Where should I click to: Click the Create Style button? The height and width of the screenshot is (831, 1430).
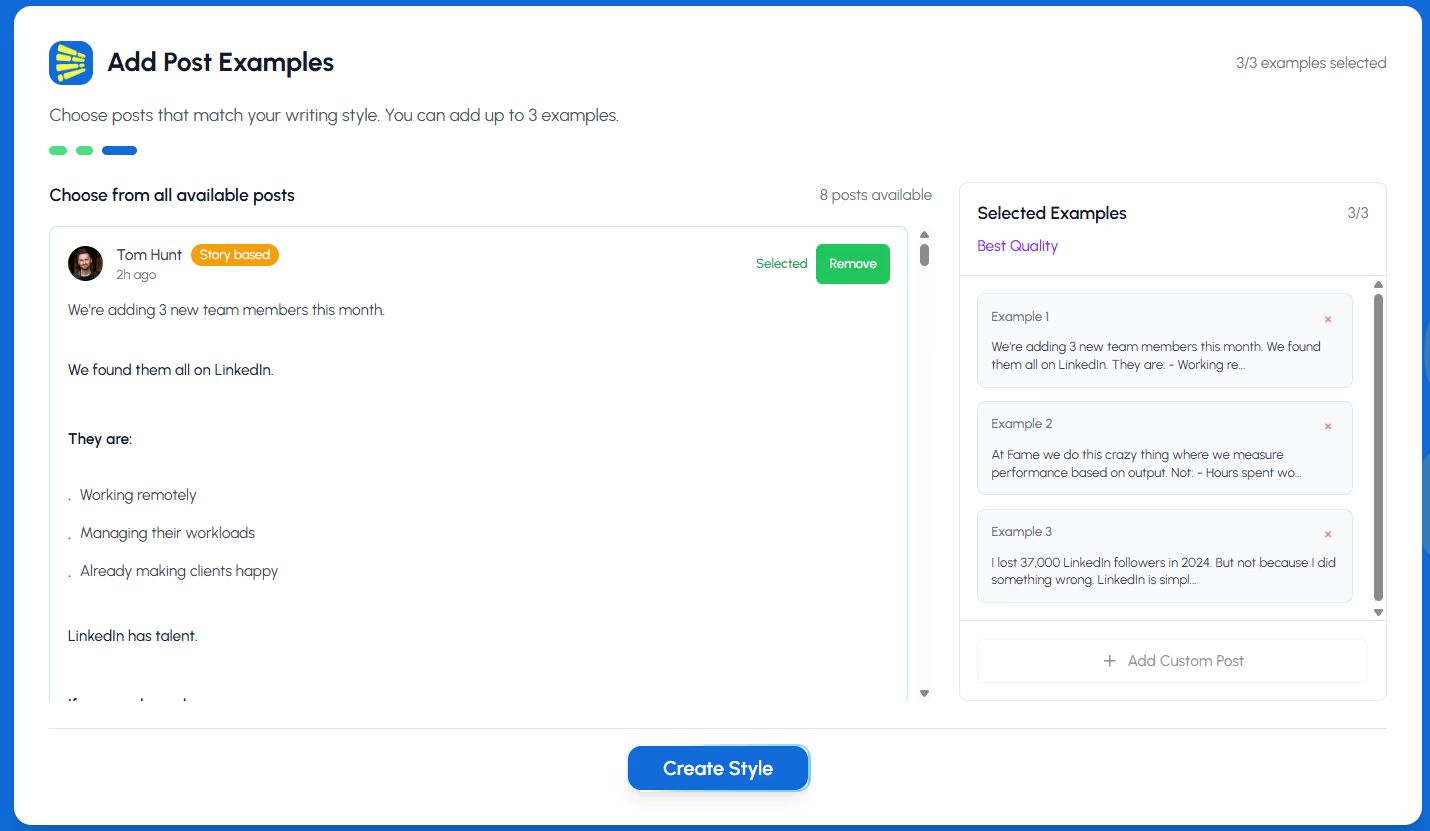pyautogui.click(x=718, y=768)
